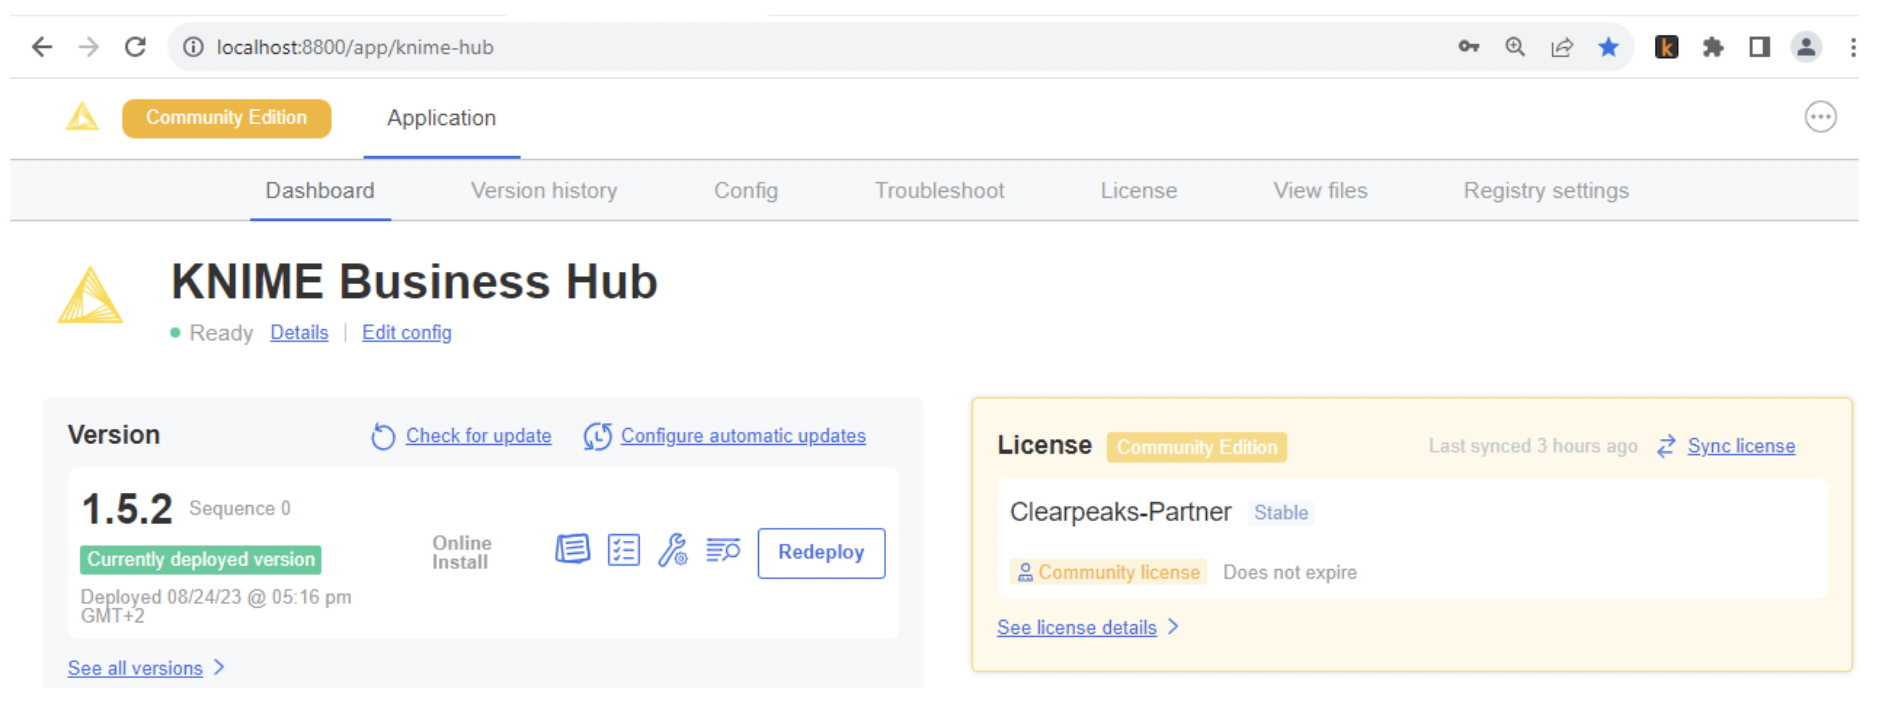Go to the Troubleshoot tab
This screenshot has width=1888, height=704.
pyautogui.click(x=939, y=190)
